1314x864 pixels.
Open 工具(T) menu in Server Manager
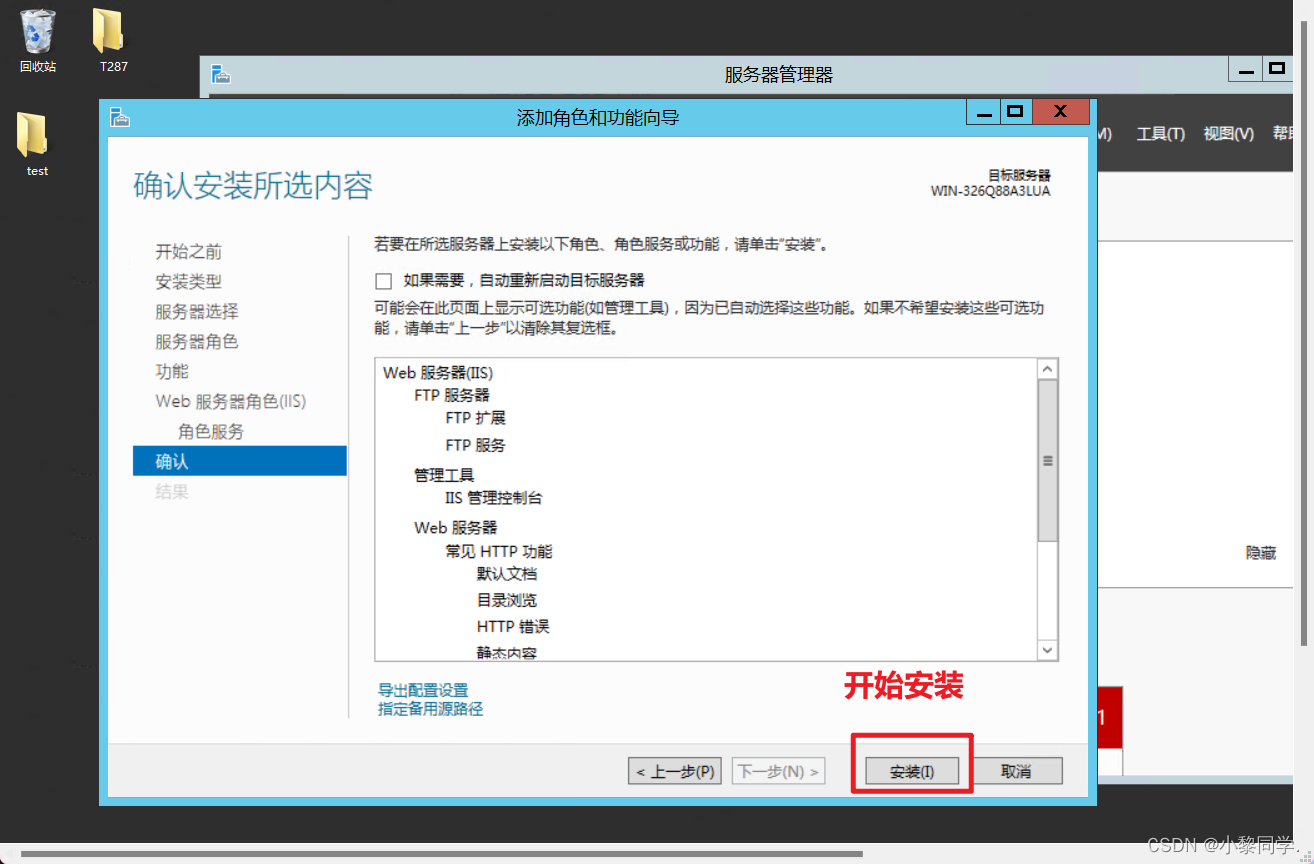[1160, 134]
